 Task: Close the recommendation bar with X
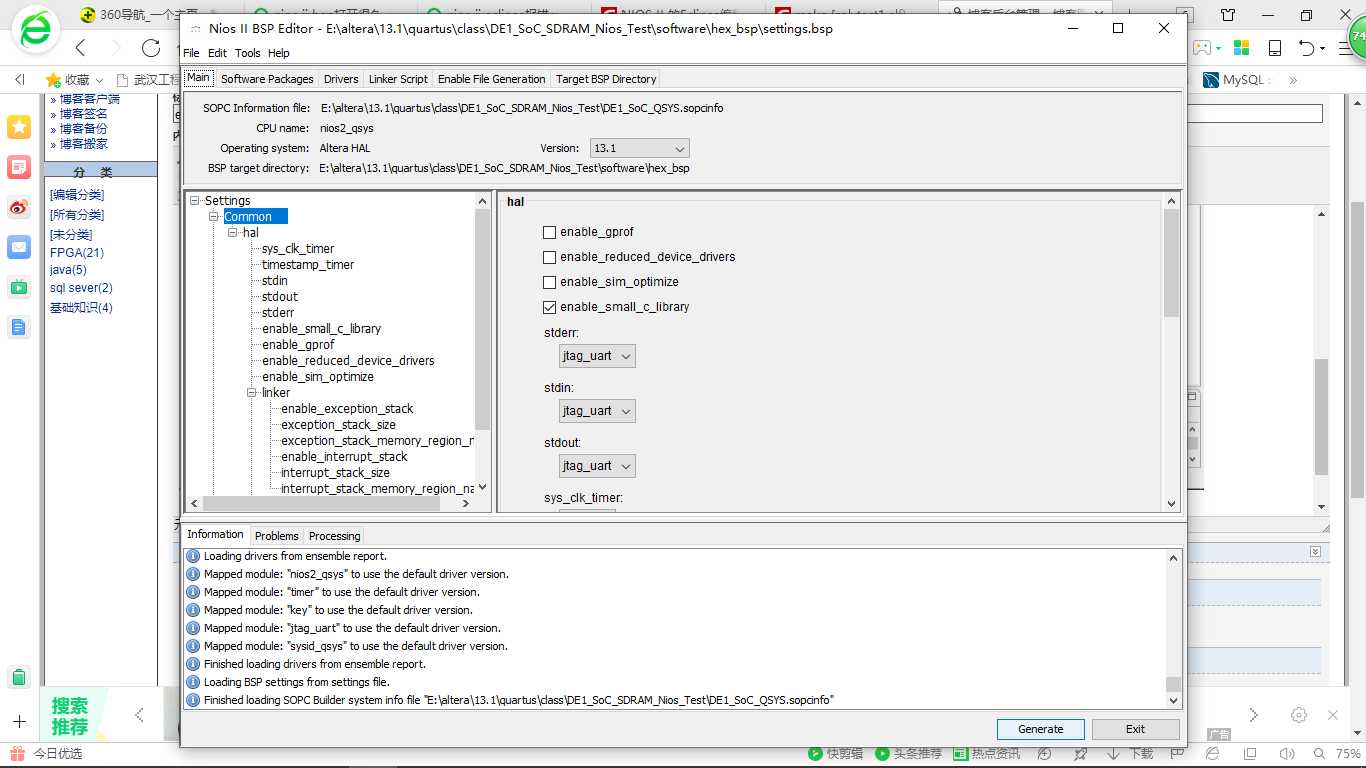pyautogui.click(x=1333, y=715)
